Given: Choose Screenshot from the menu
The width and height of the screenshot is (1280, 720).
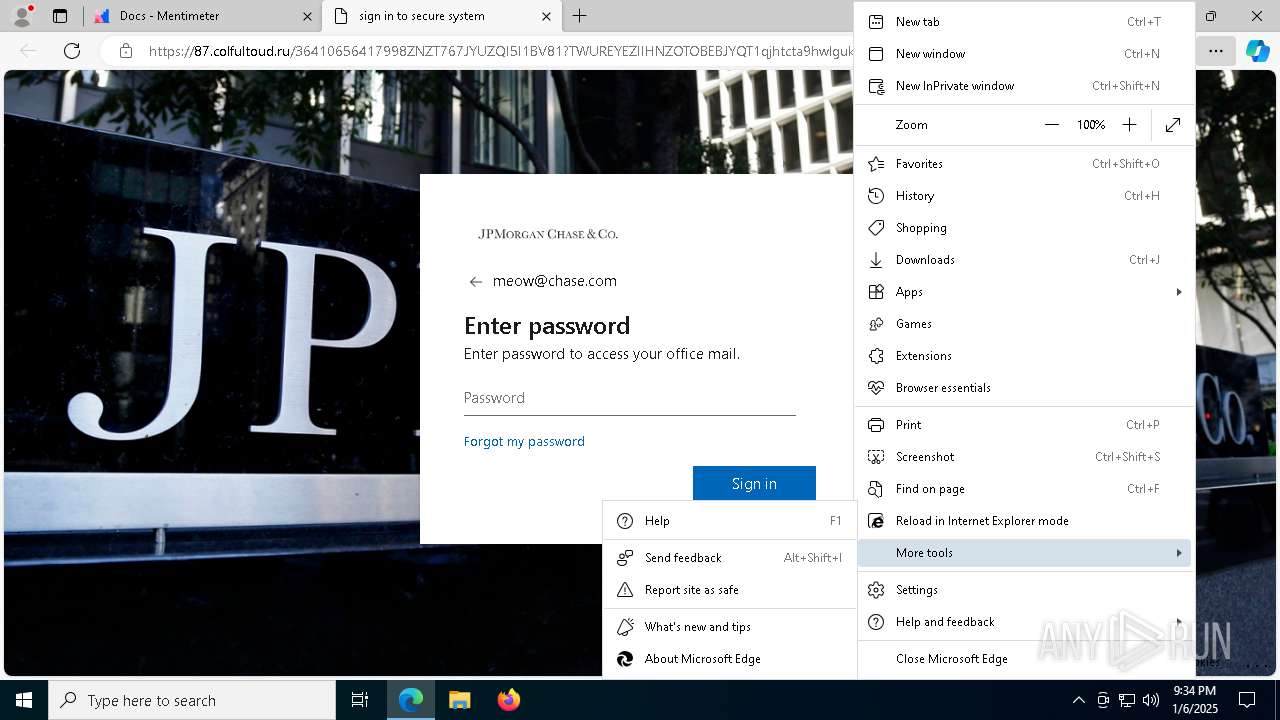Looking at the screenshot, I should pyautogui.click(x=1025, y=457).
